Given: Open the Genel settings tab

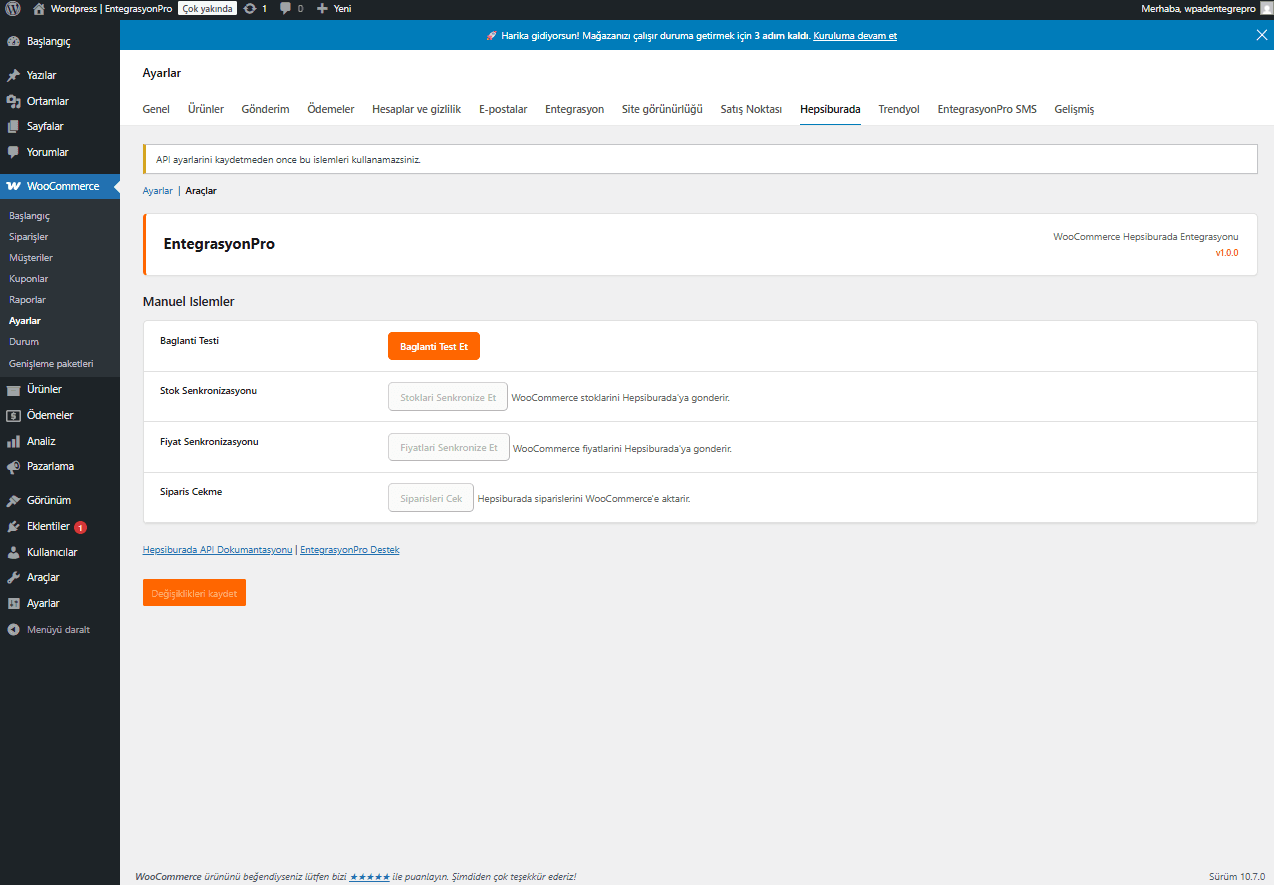Looking at the screenshot, I should coord(156,109).
